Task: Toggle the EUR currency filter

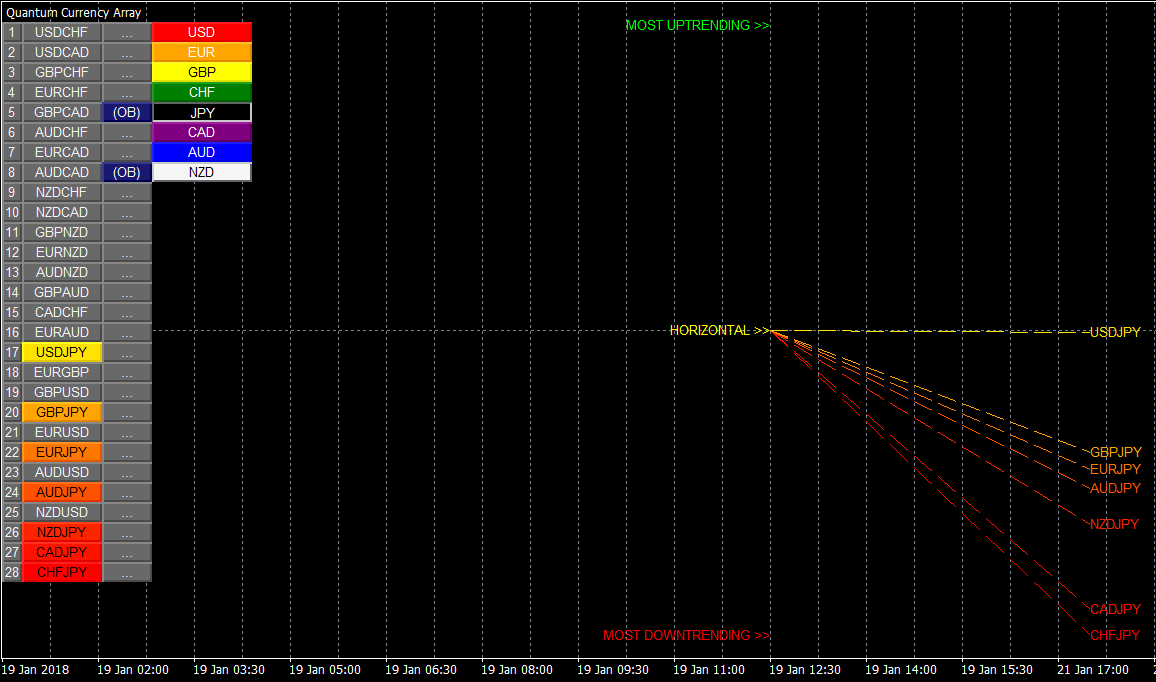Action: (x=201, y=52)
